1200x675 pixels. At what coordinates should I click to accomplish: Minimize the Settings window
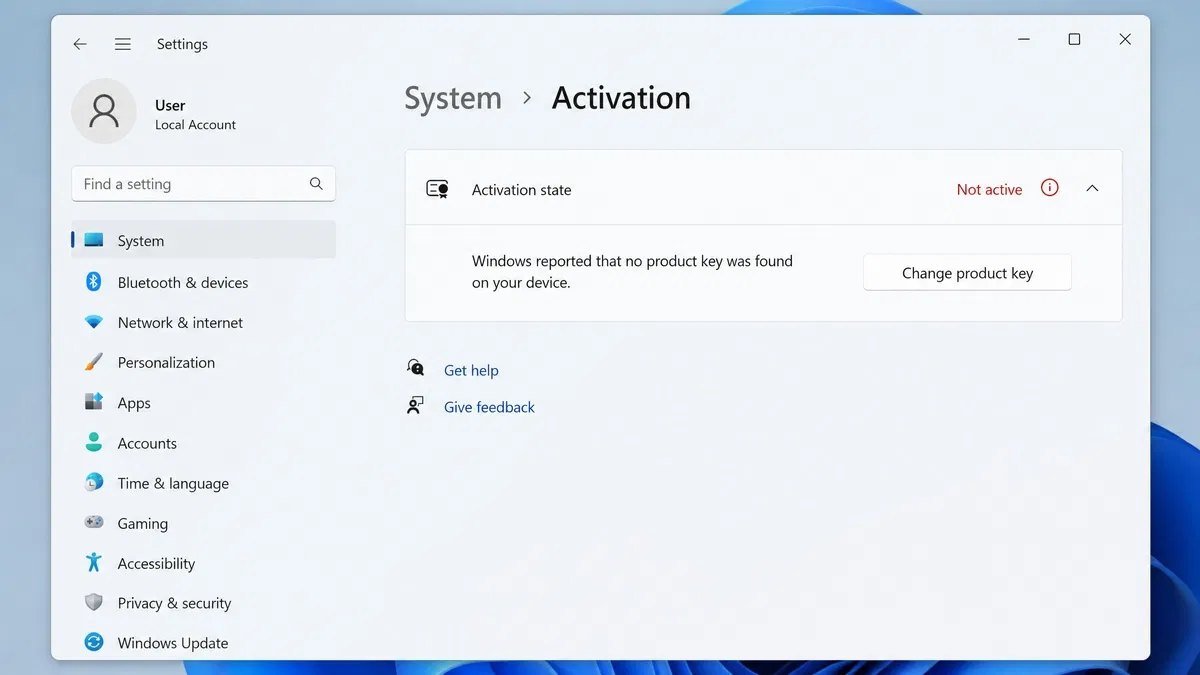(1024, 39)
